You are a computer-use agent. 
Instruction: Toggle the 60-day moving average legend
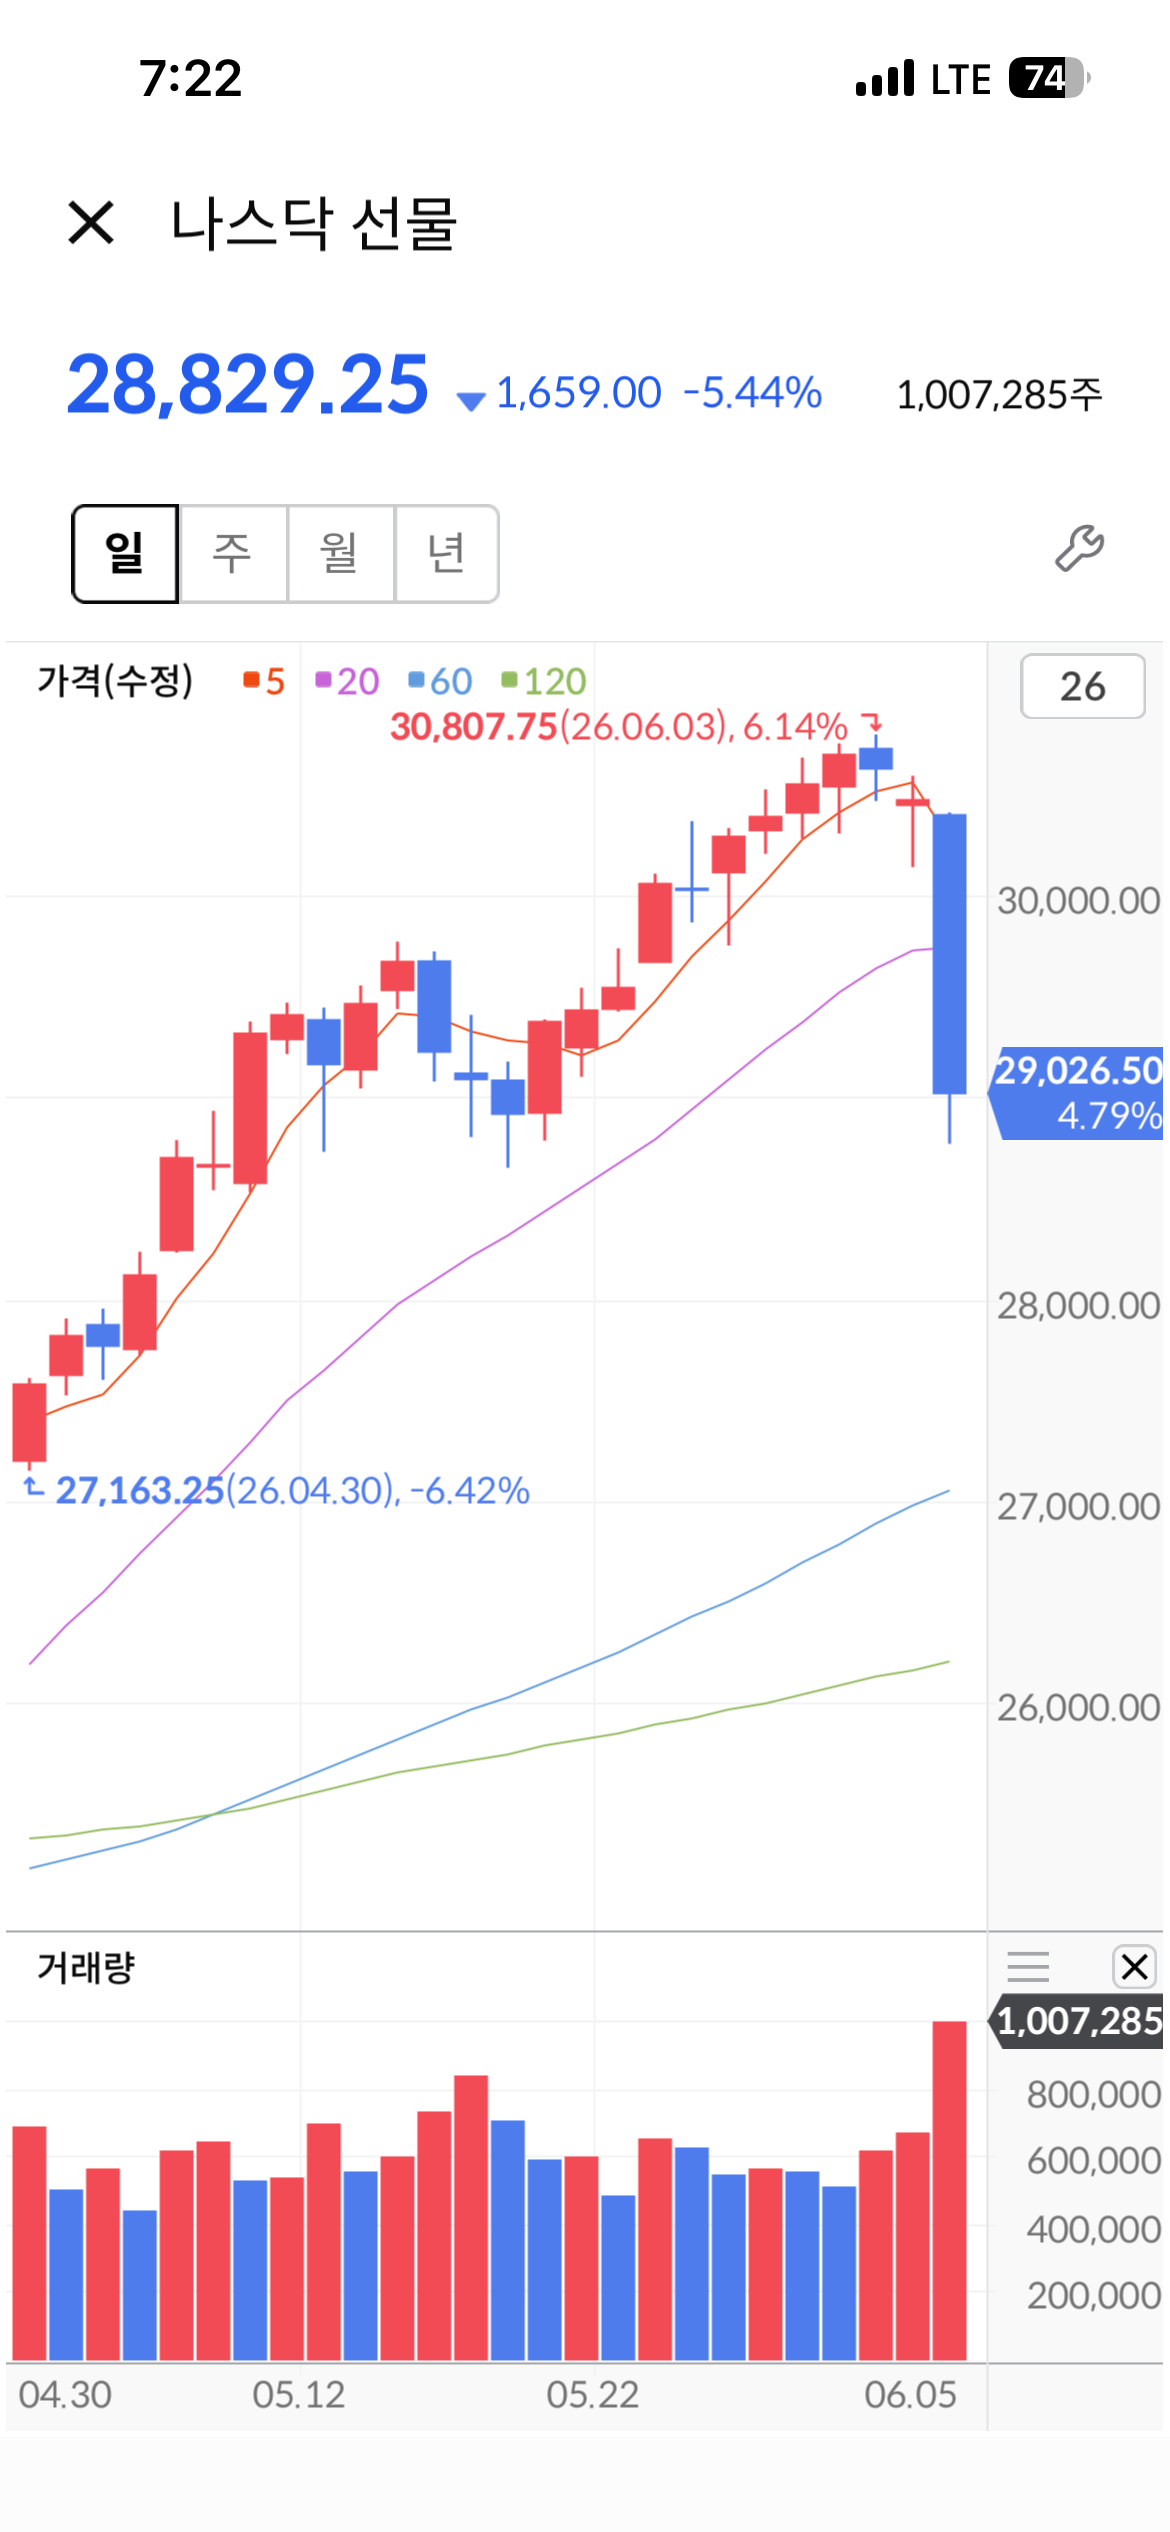pos(440,681)
